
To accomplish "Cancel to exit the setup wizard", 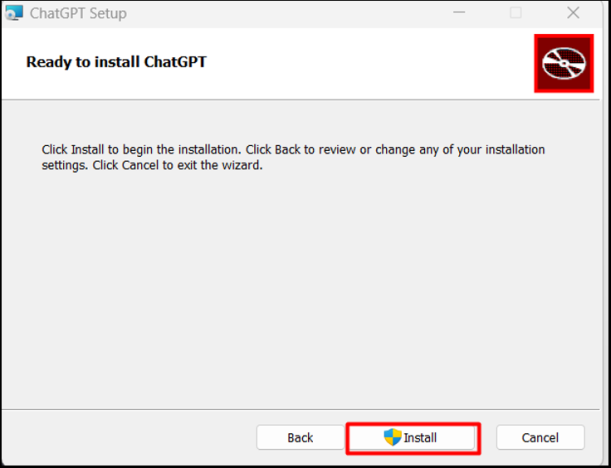I will click(x=540, y=437).
